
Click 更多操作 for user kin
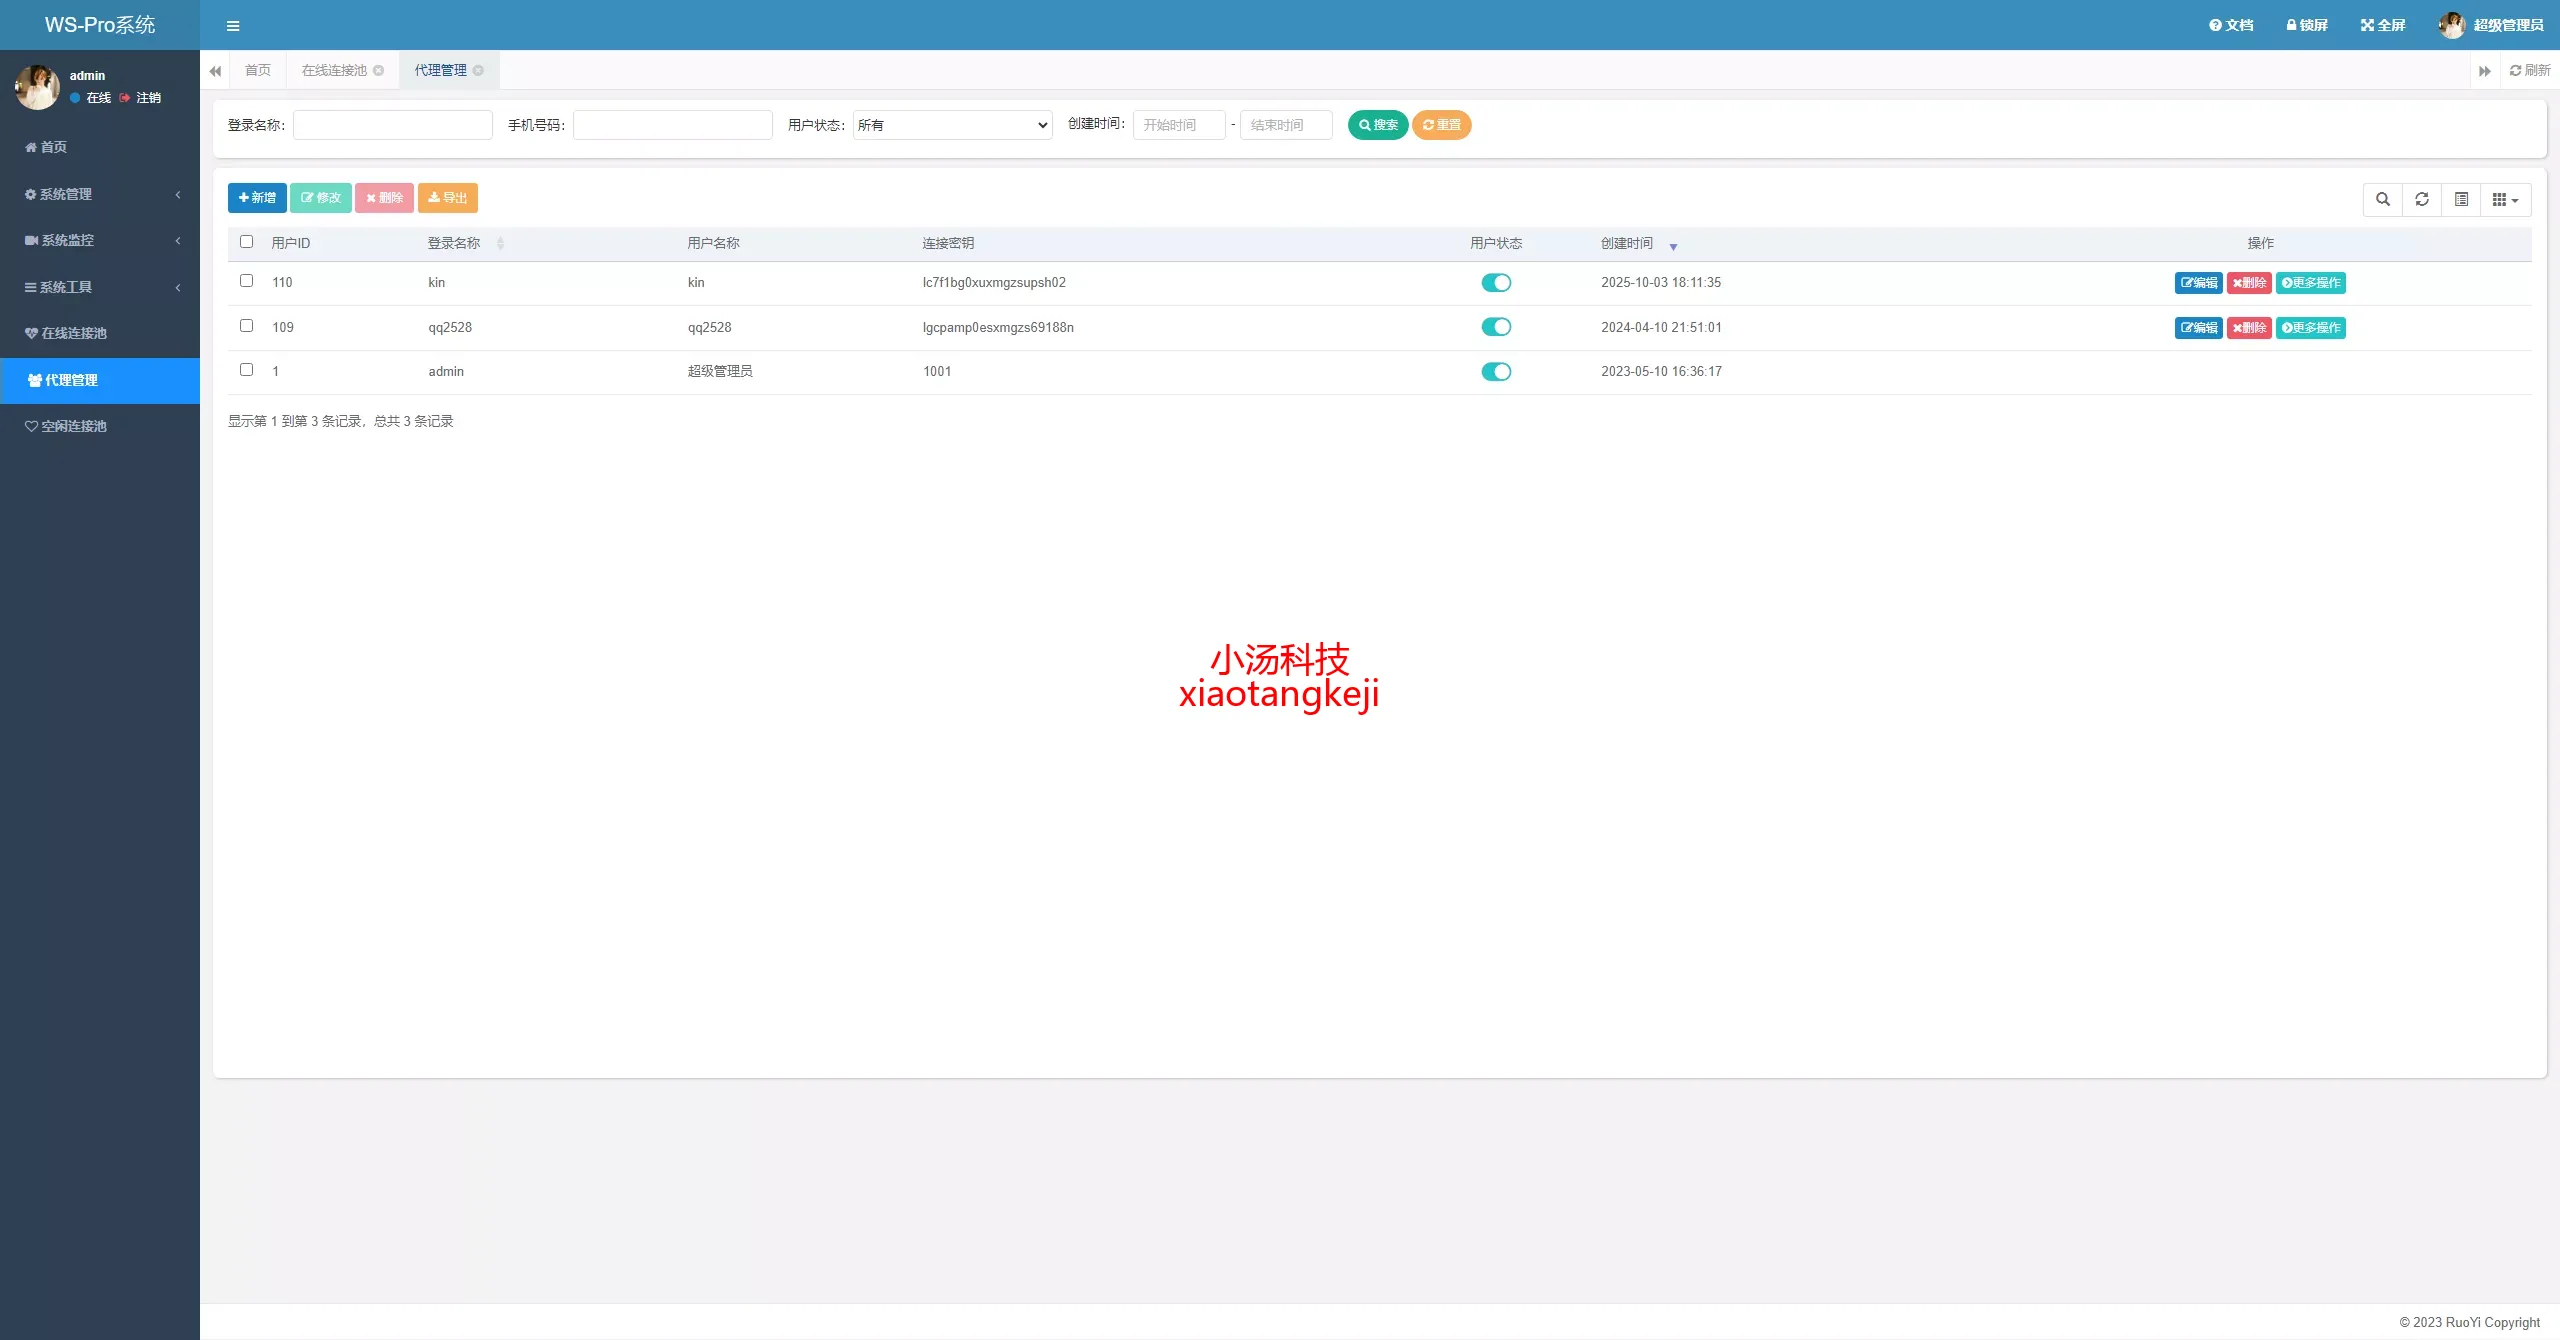(x=2311, y=283)
